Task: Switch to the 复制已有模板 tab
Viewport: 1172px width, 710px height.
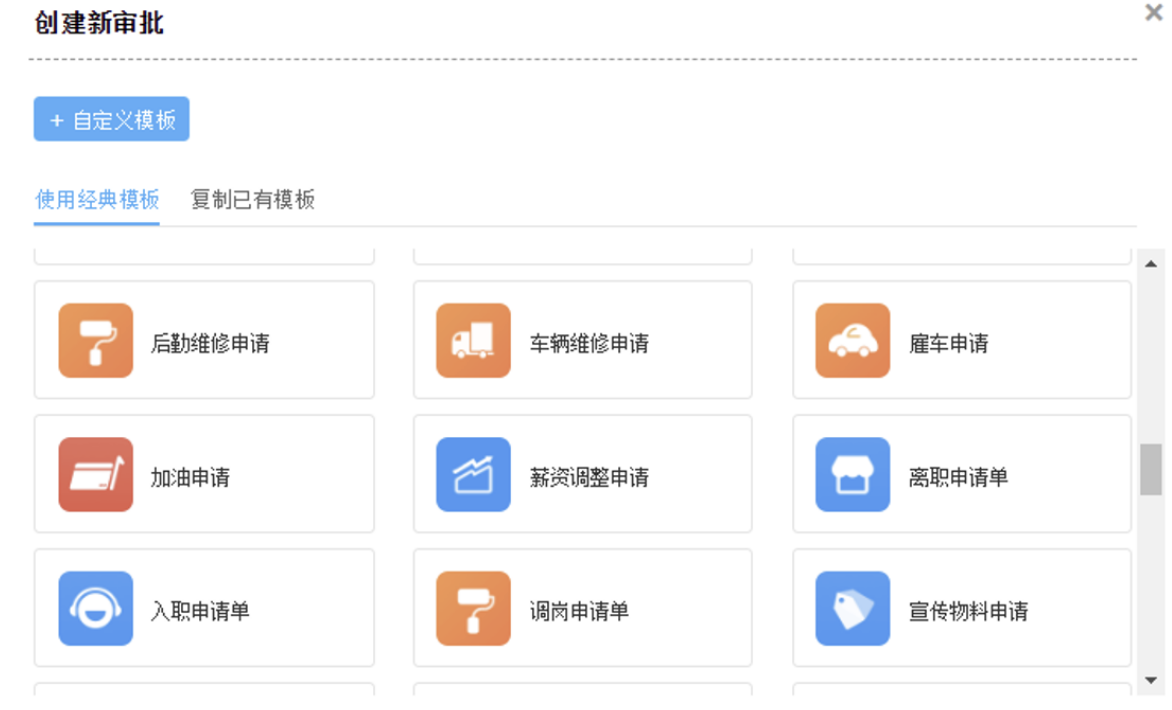Action: 253,200
